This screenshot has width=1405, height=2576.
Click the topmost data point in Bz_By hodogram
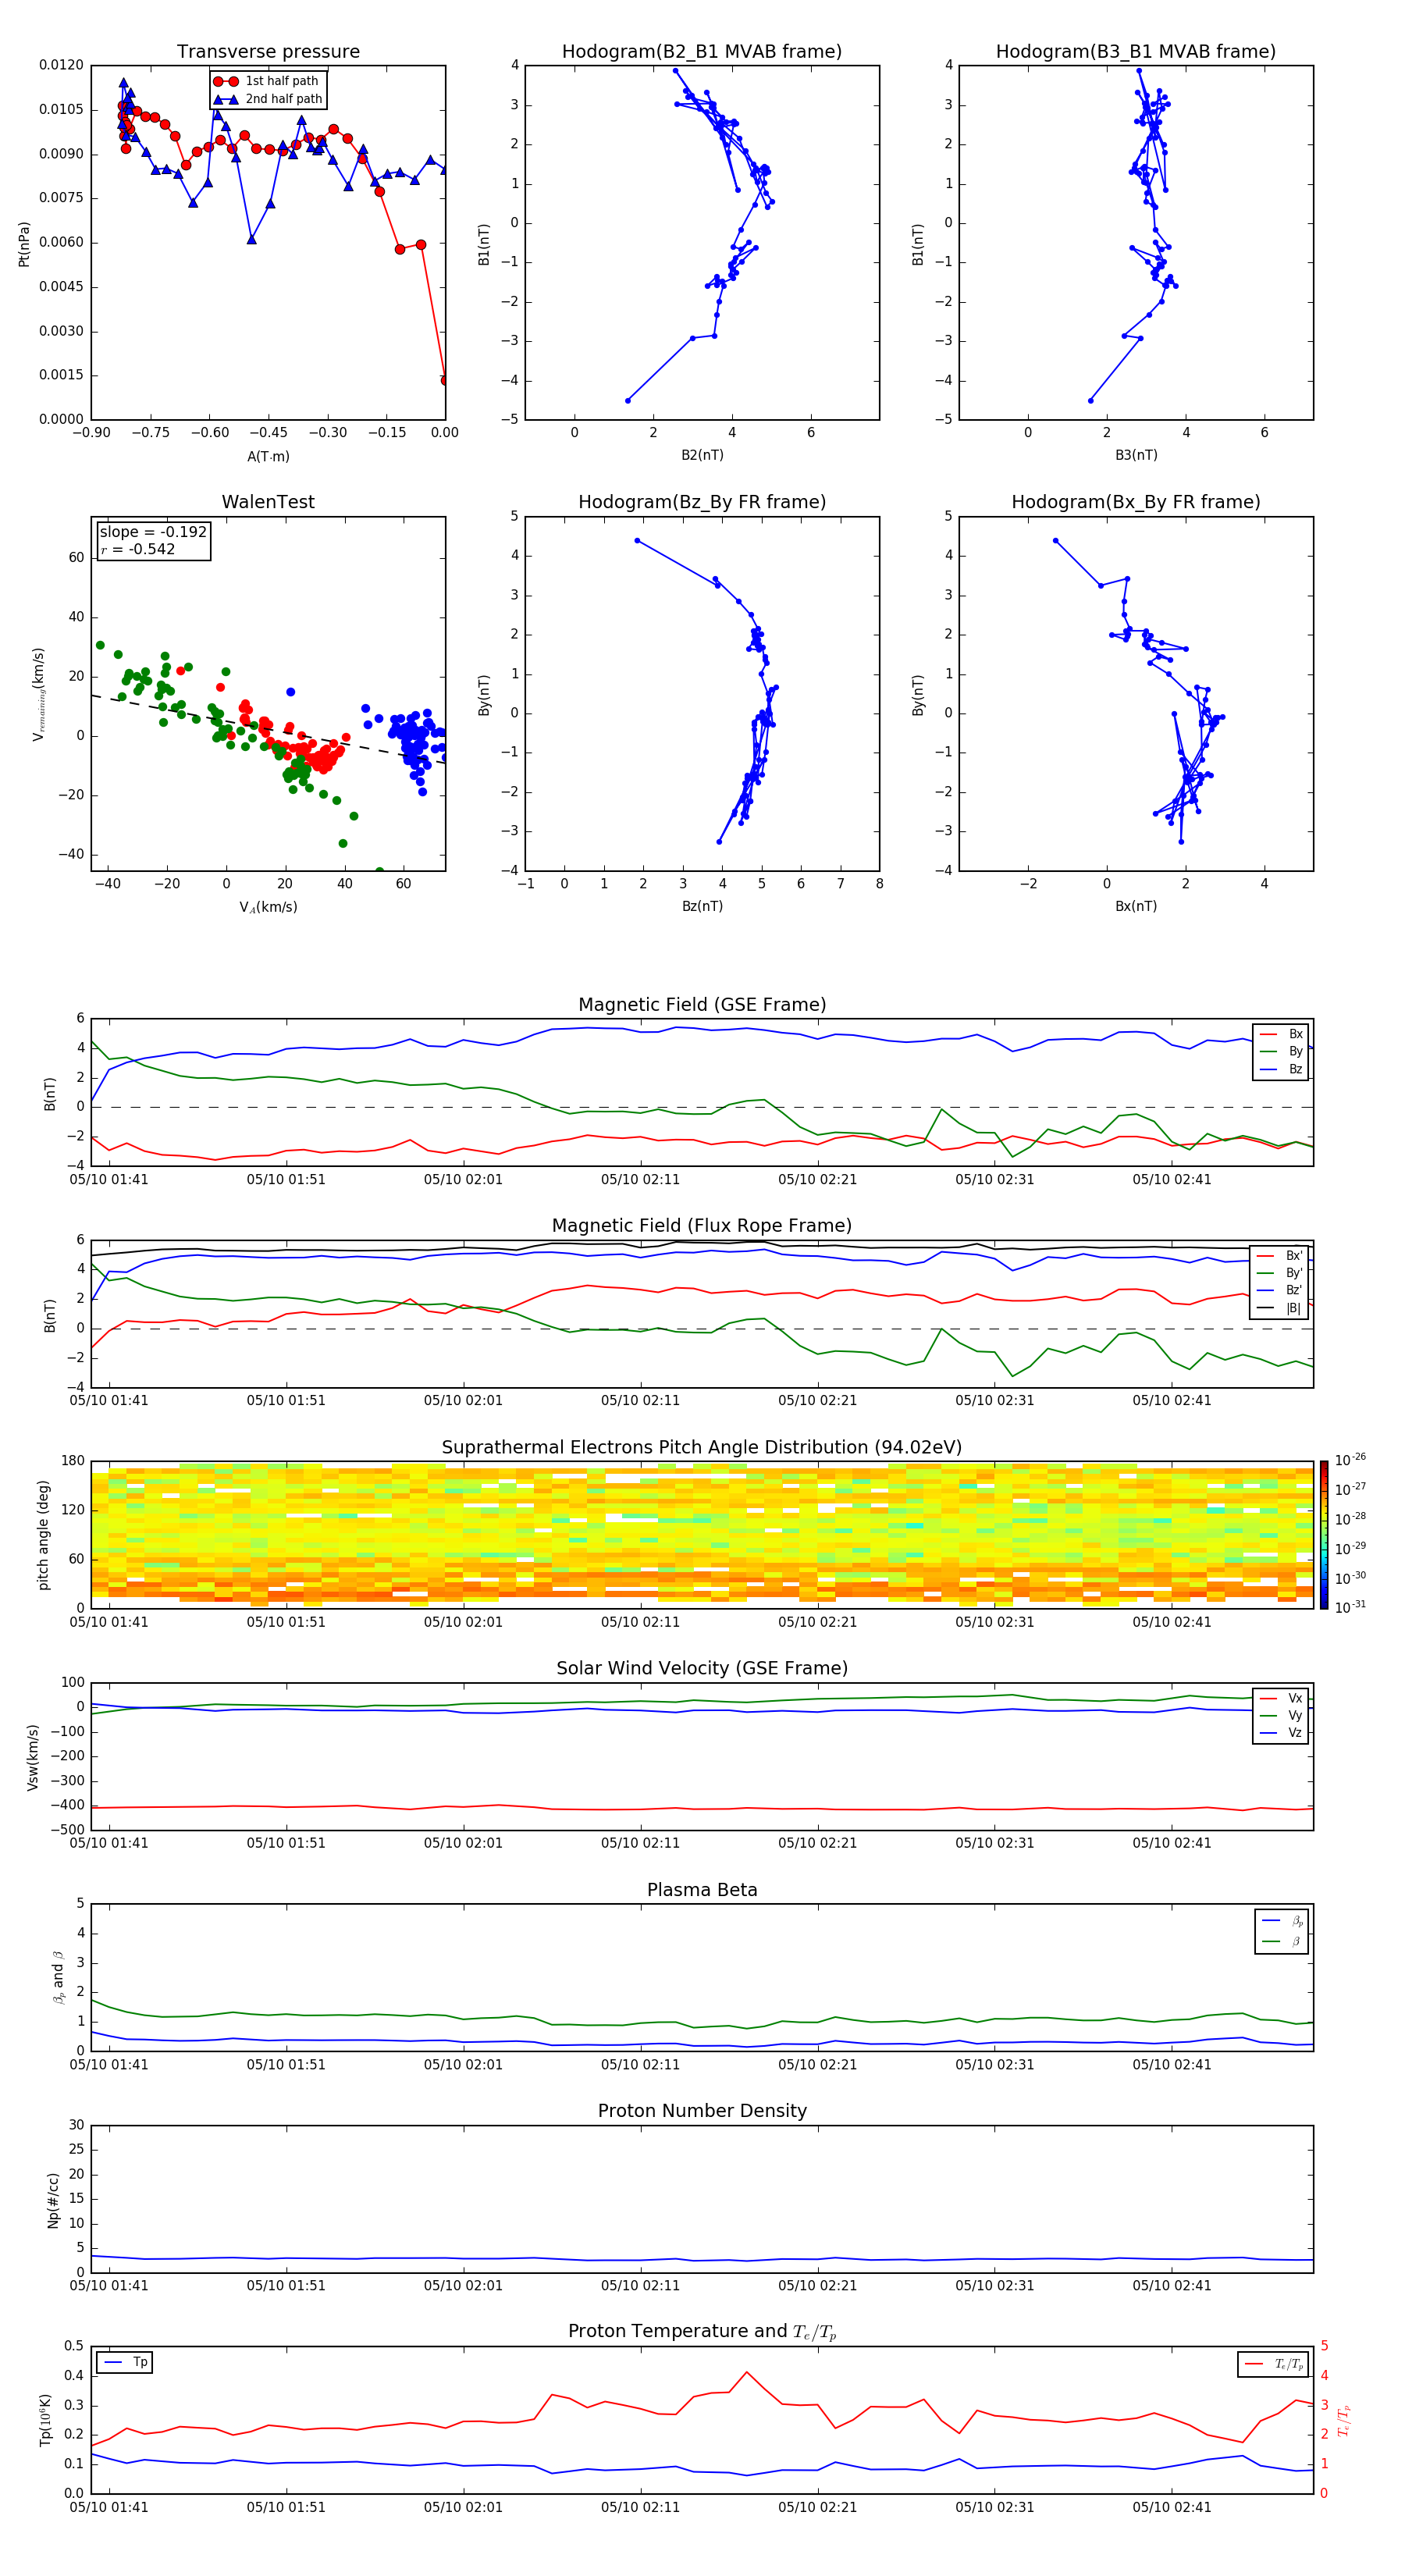point(637,541)
